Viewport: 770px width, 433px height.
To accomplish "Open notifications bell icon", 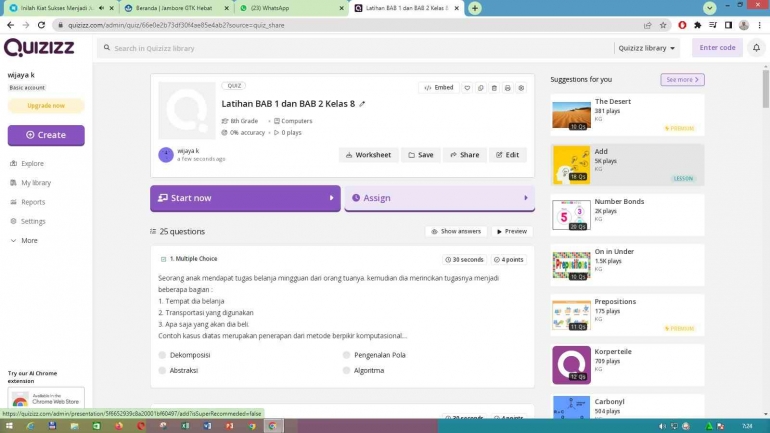I will pos(756,48).
